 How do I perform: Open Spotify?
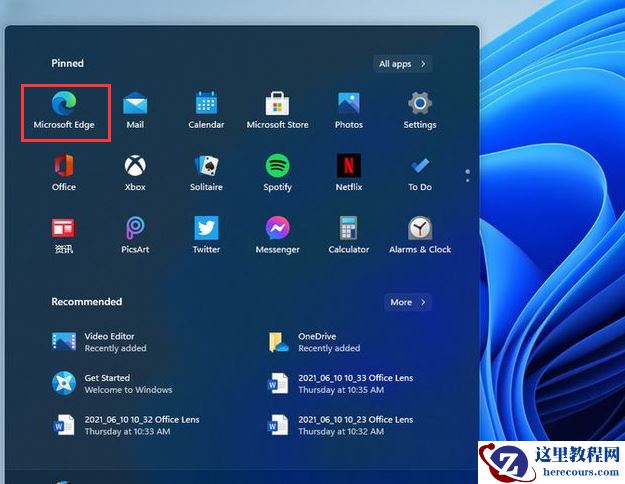click(277, 173)
